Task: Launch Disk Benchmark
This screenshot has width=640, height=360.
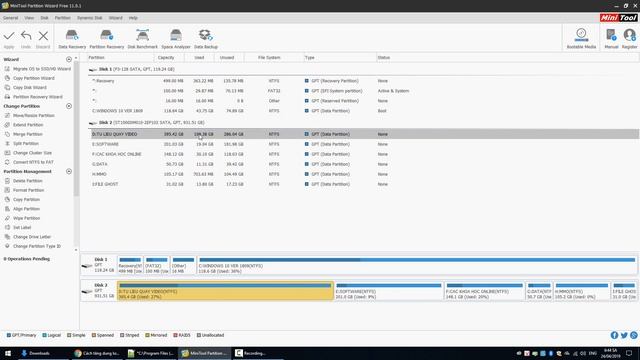Action: [x=142, y=39]
